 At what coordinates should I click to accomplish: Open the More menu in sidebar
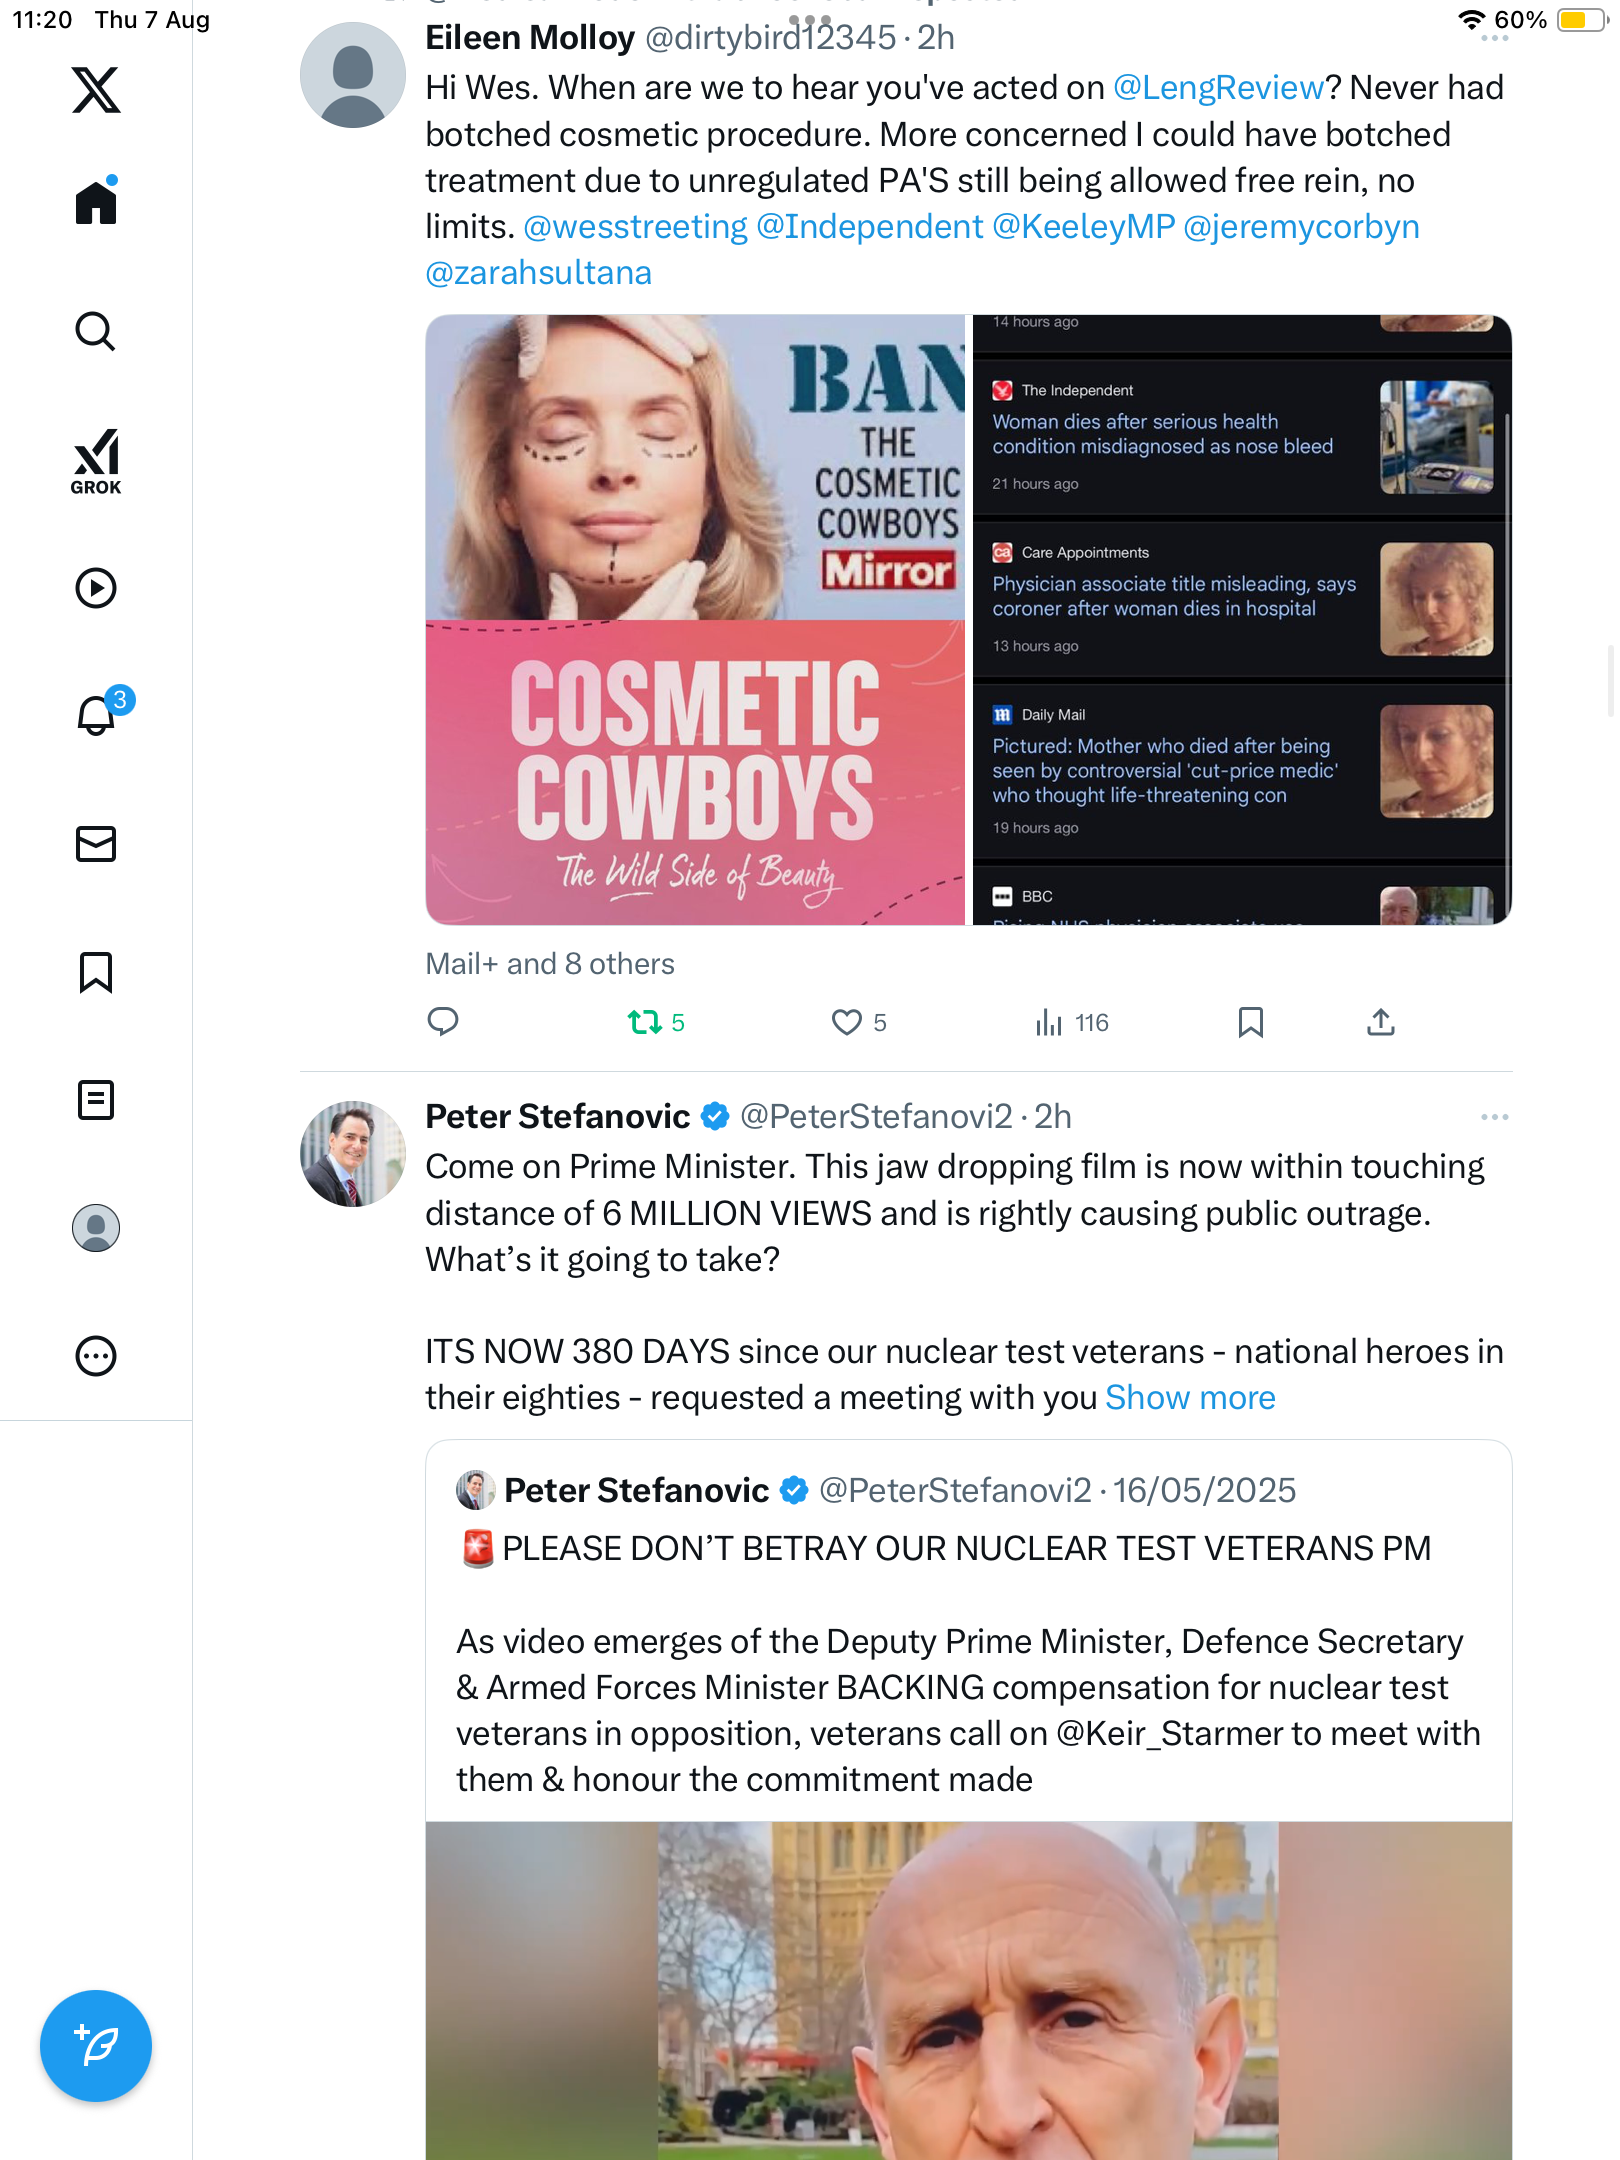click(x=96, y=1356)
